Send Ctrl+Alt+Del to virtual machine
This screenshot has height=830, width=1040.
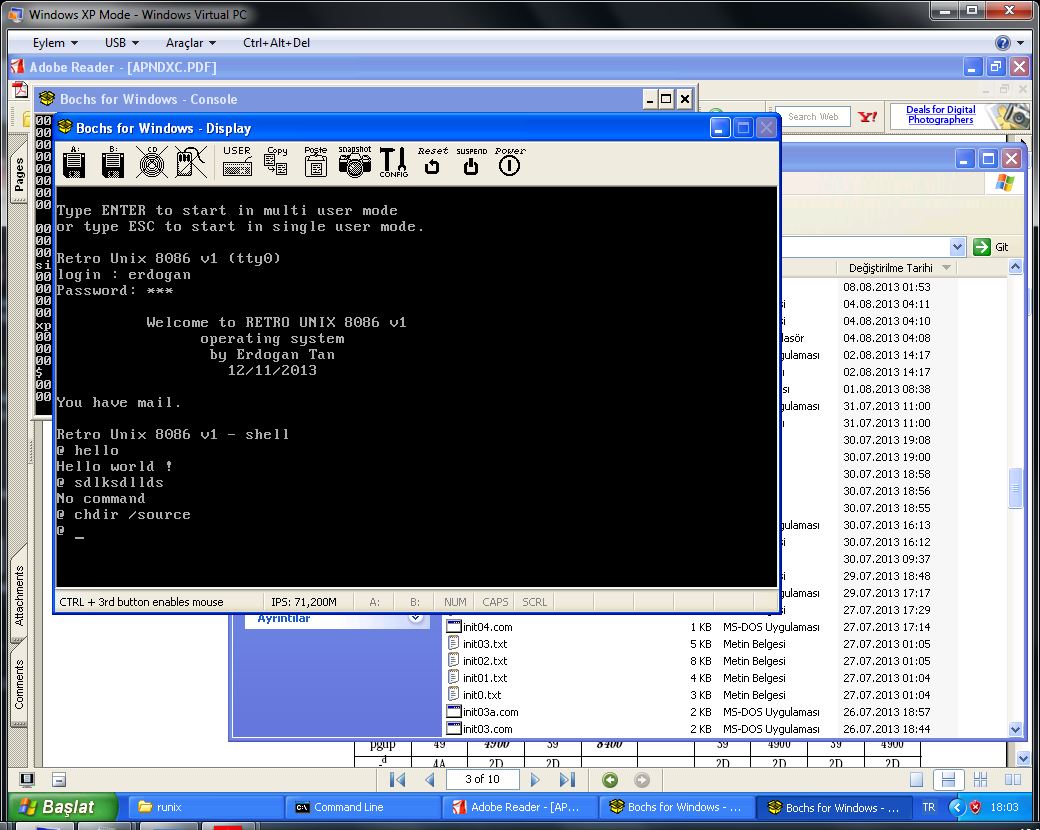point(277,42)
